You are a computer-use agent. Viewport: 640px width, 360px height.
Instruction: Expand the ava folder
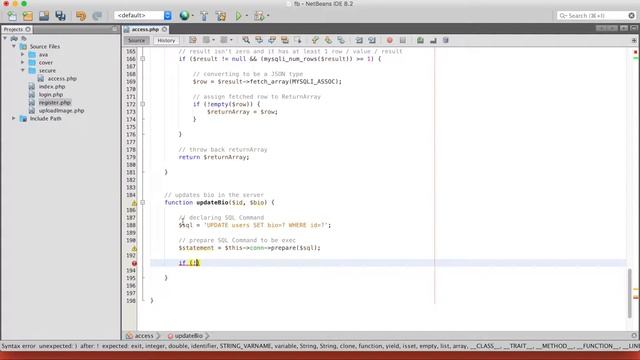point(22,54)
